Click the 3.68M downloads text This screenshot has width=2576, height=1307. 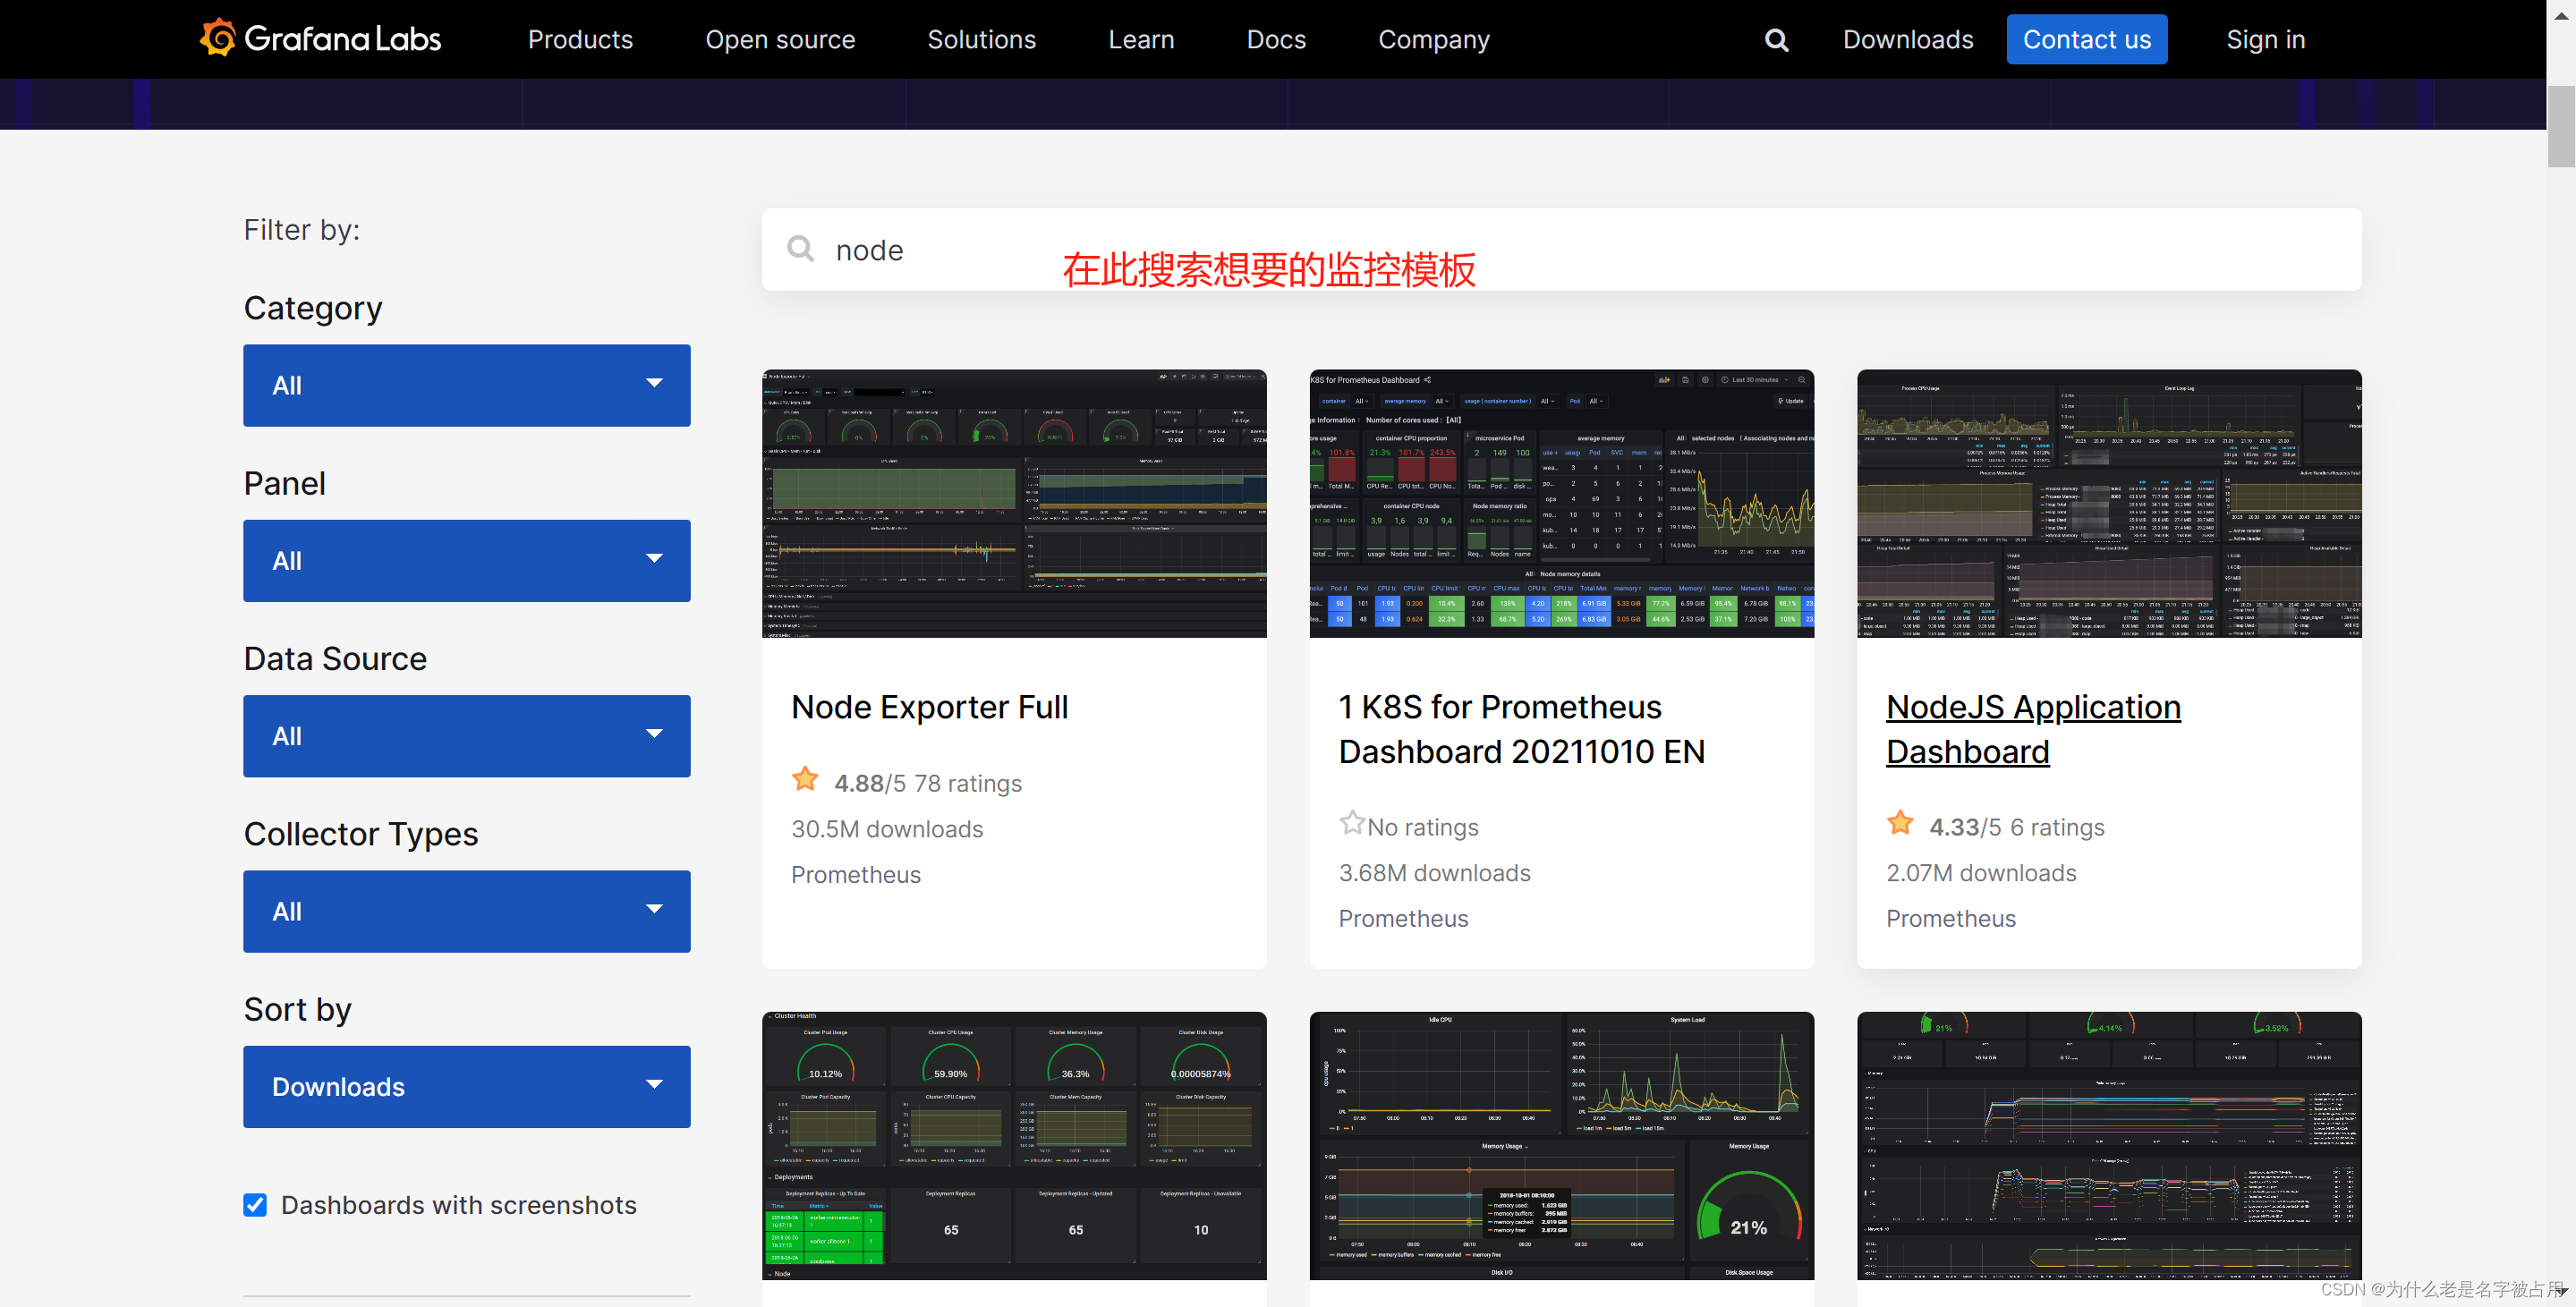[x=1435, y=873]
